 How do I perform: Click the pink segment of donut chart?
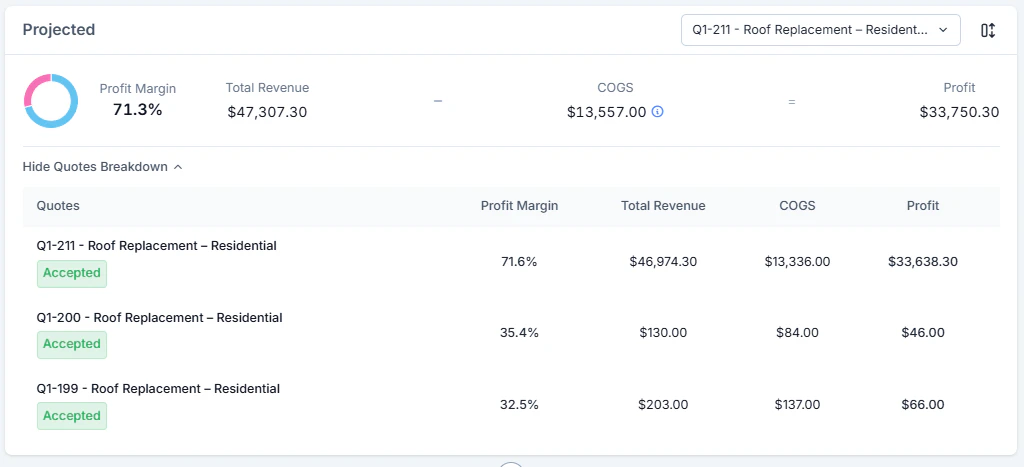coord(33,88)
